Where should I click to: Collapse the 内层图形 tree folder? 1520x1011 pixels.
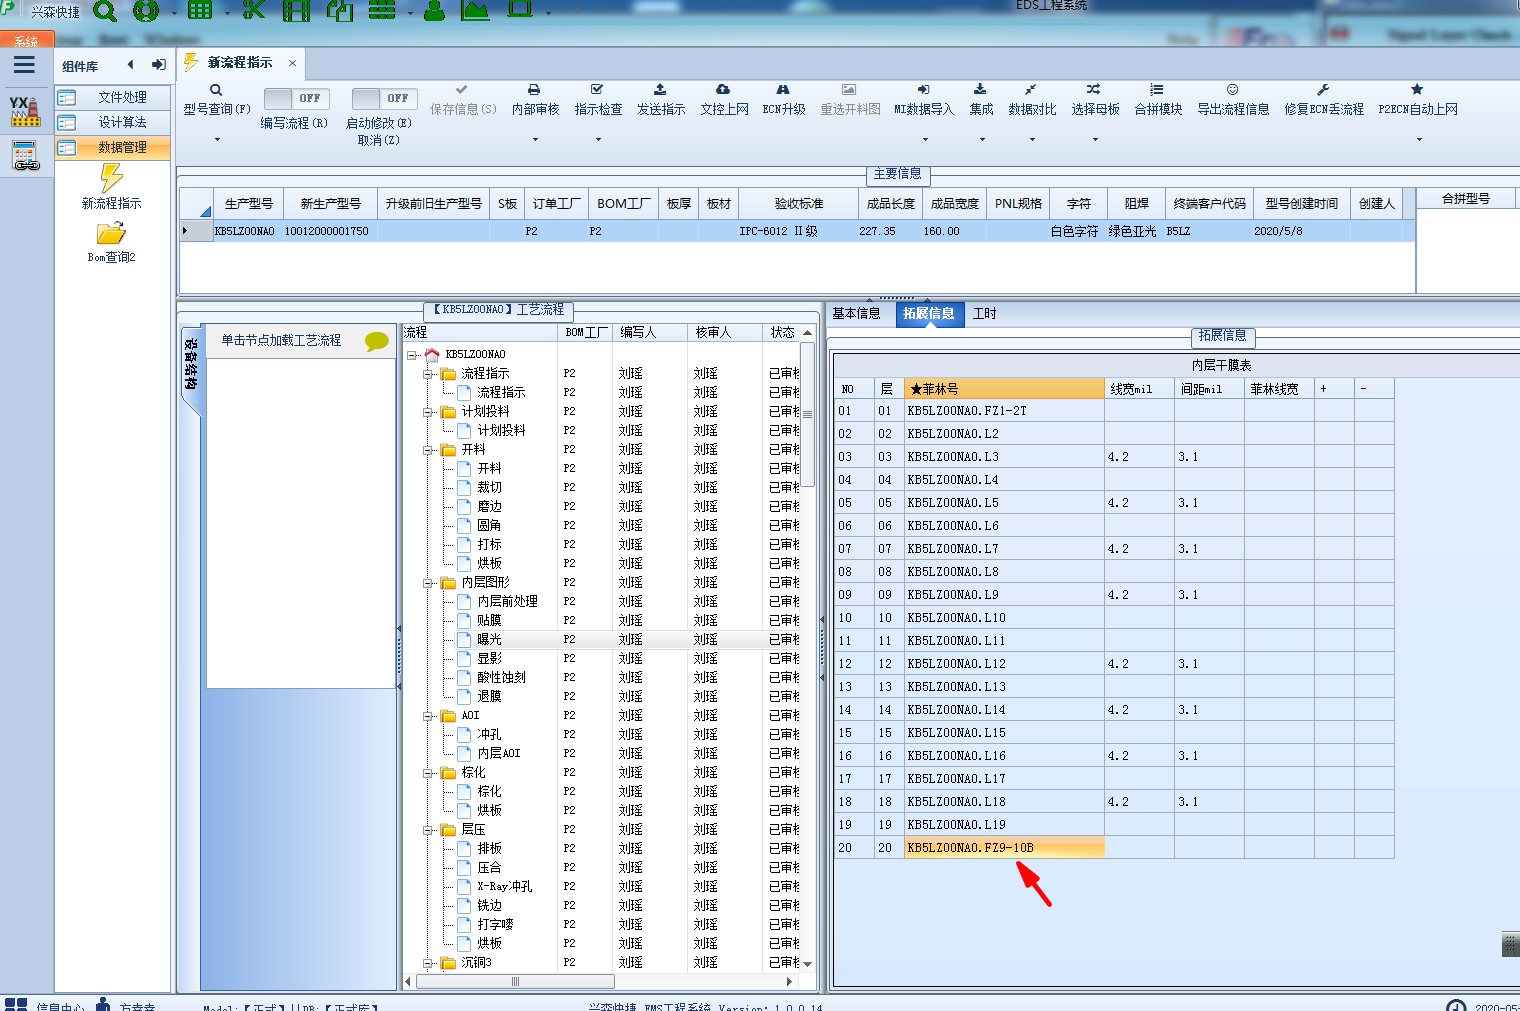point(428,583)
